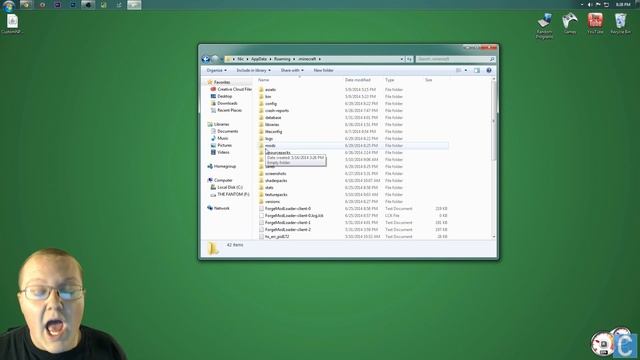Screen dimensions: 640x360
Task: Select Homegroup in the navigation pane
Action: pos(222,166)
